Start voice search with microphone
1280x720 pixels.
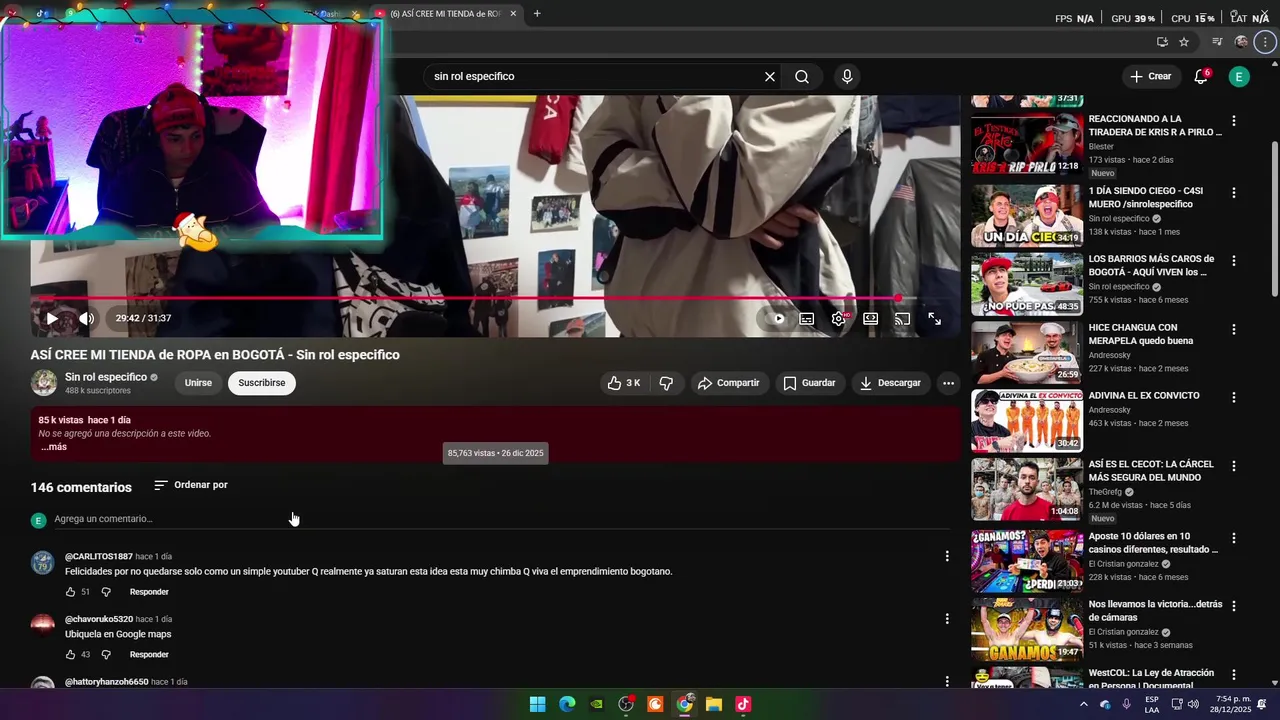click(x=847, y=76)
